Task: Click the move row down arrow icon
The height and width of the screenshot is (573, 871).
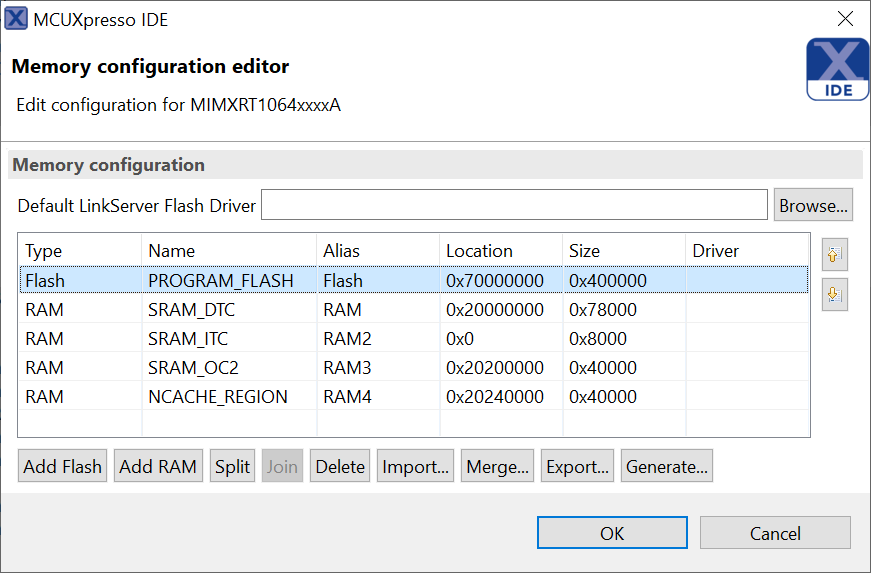Action: click(834, 295)
